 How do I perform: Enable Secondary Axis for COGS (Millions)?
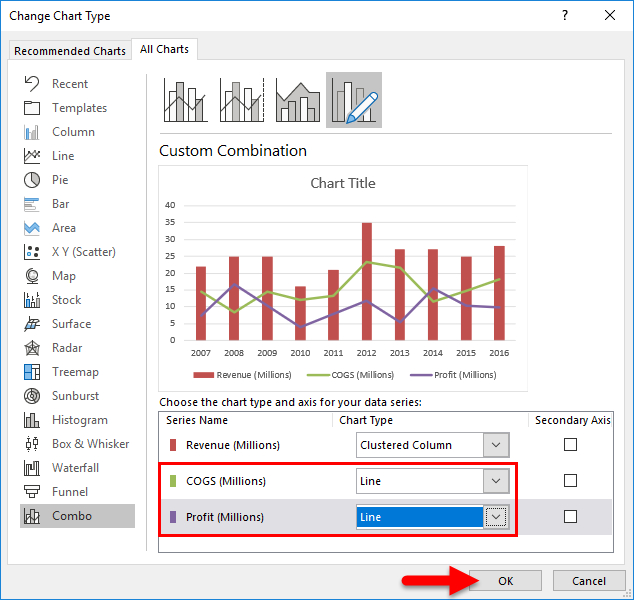pos(570,481)
